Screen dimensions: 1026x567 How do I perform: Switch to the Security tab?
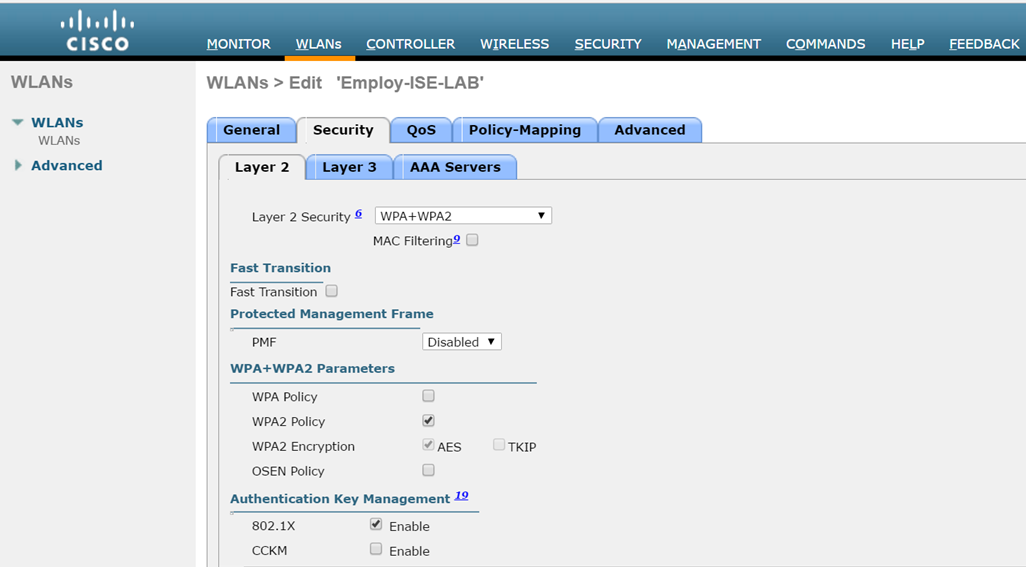point(343,130)
